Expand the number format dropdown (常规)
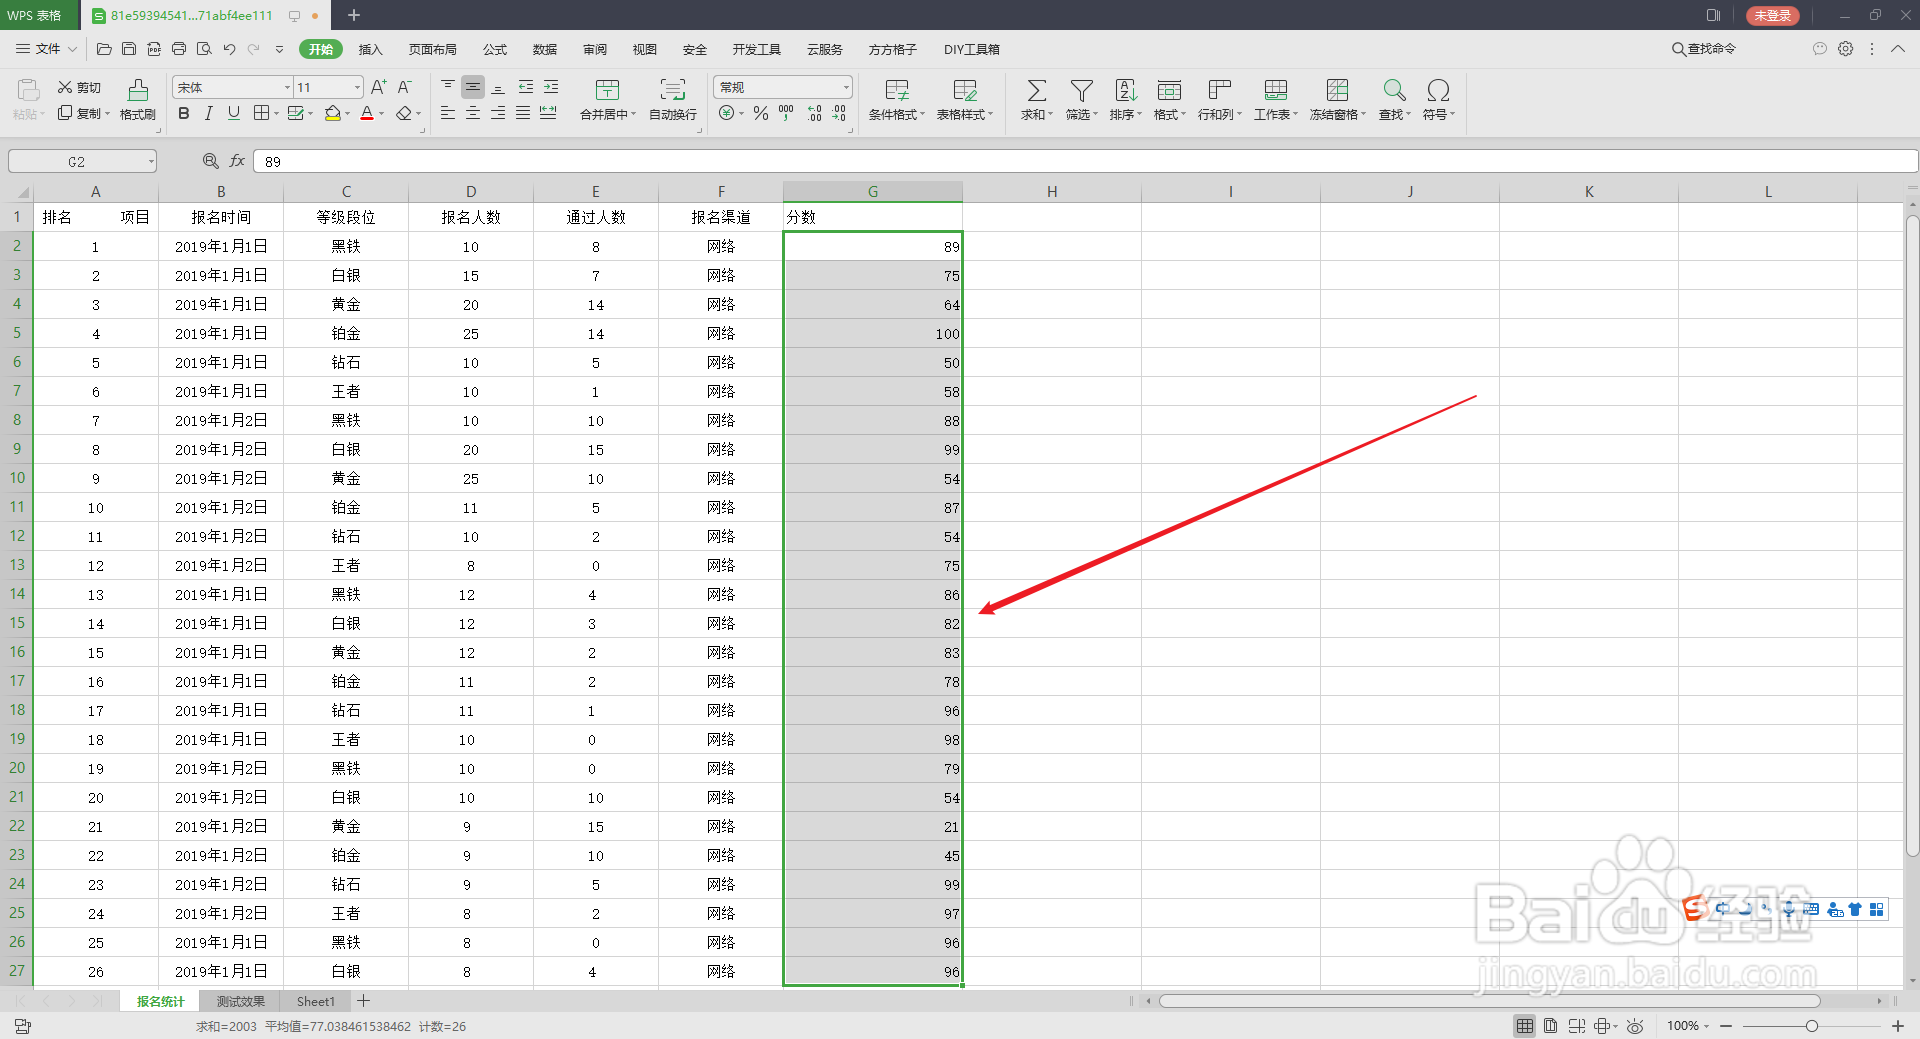The height and width of the screenshot is (1039, 1920). [846, 87]
